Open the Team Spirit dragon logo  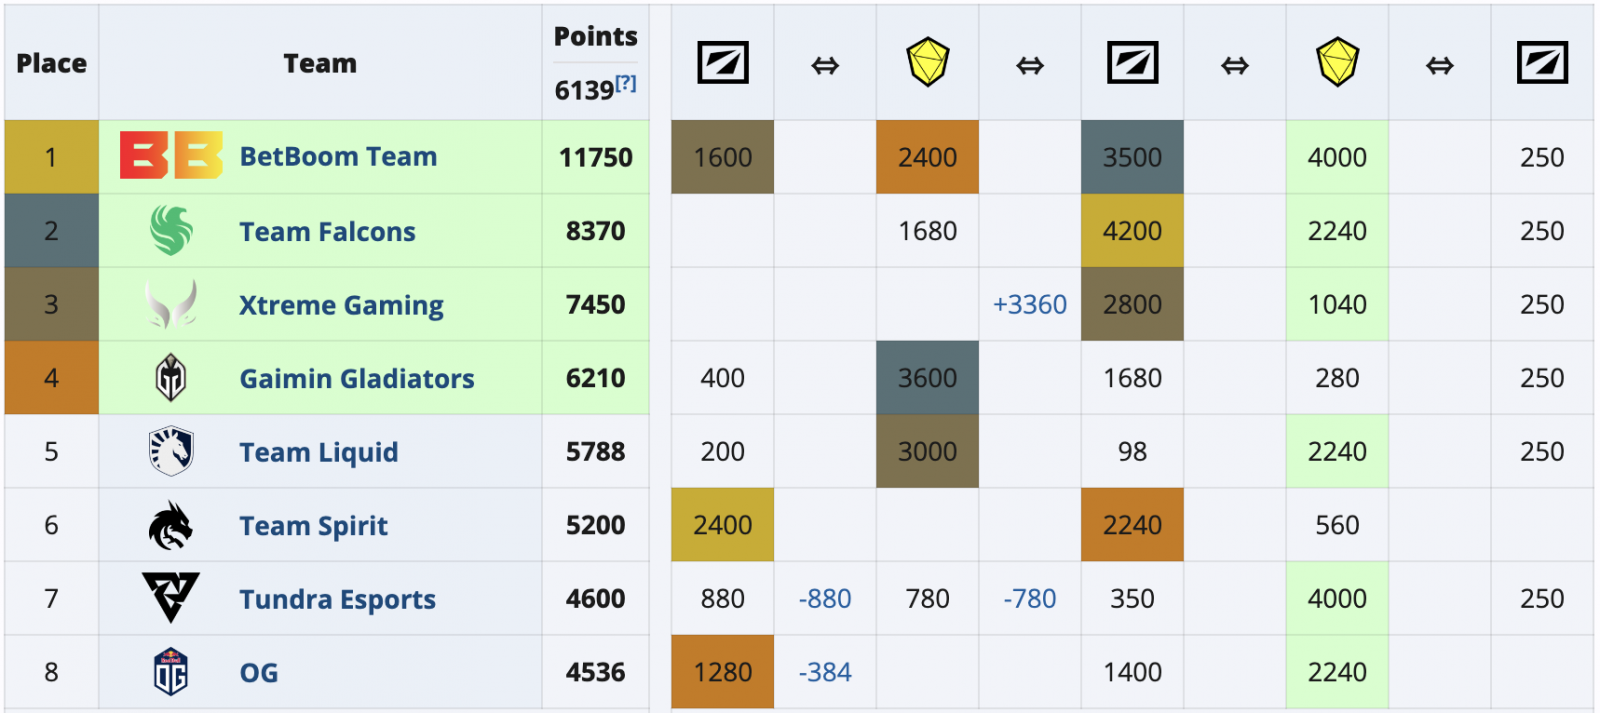[x=171, y=525]
